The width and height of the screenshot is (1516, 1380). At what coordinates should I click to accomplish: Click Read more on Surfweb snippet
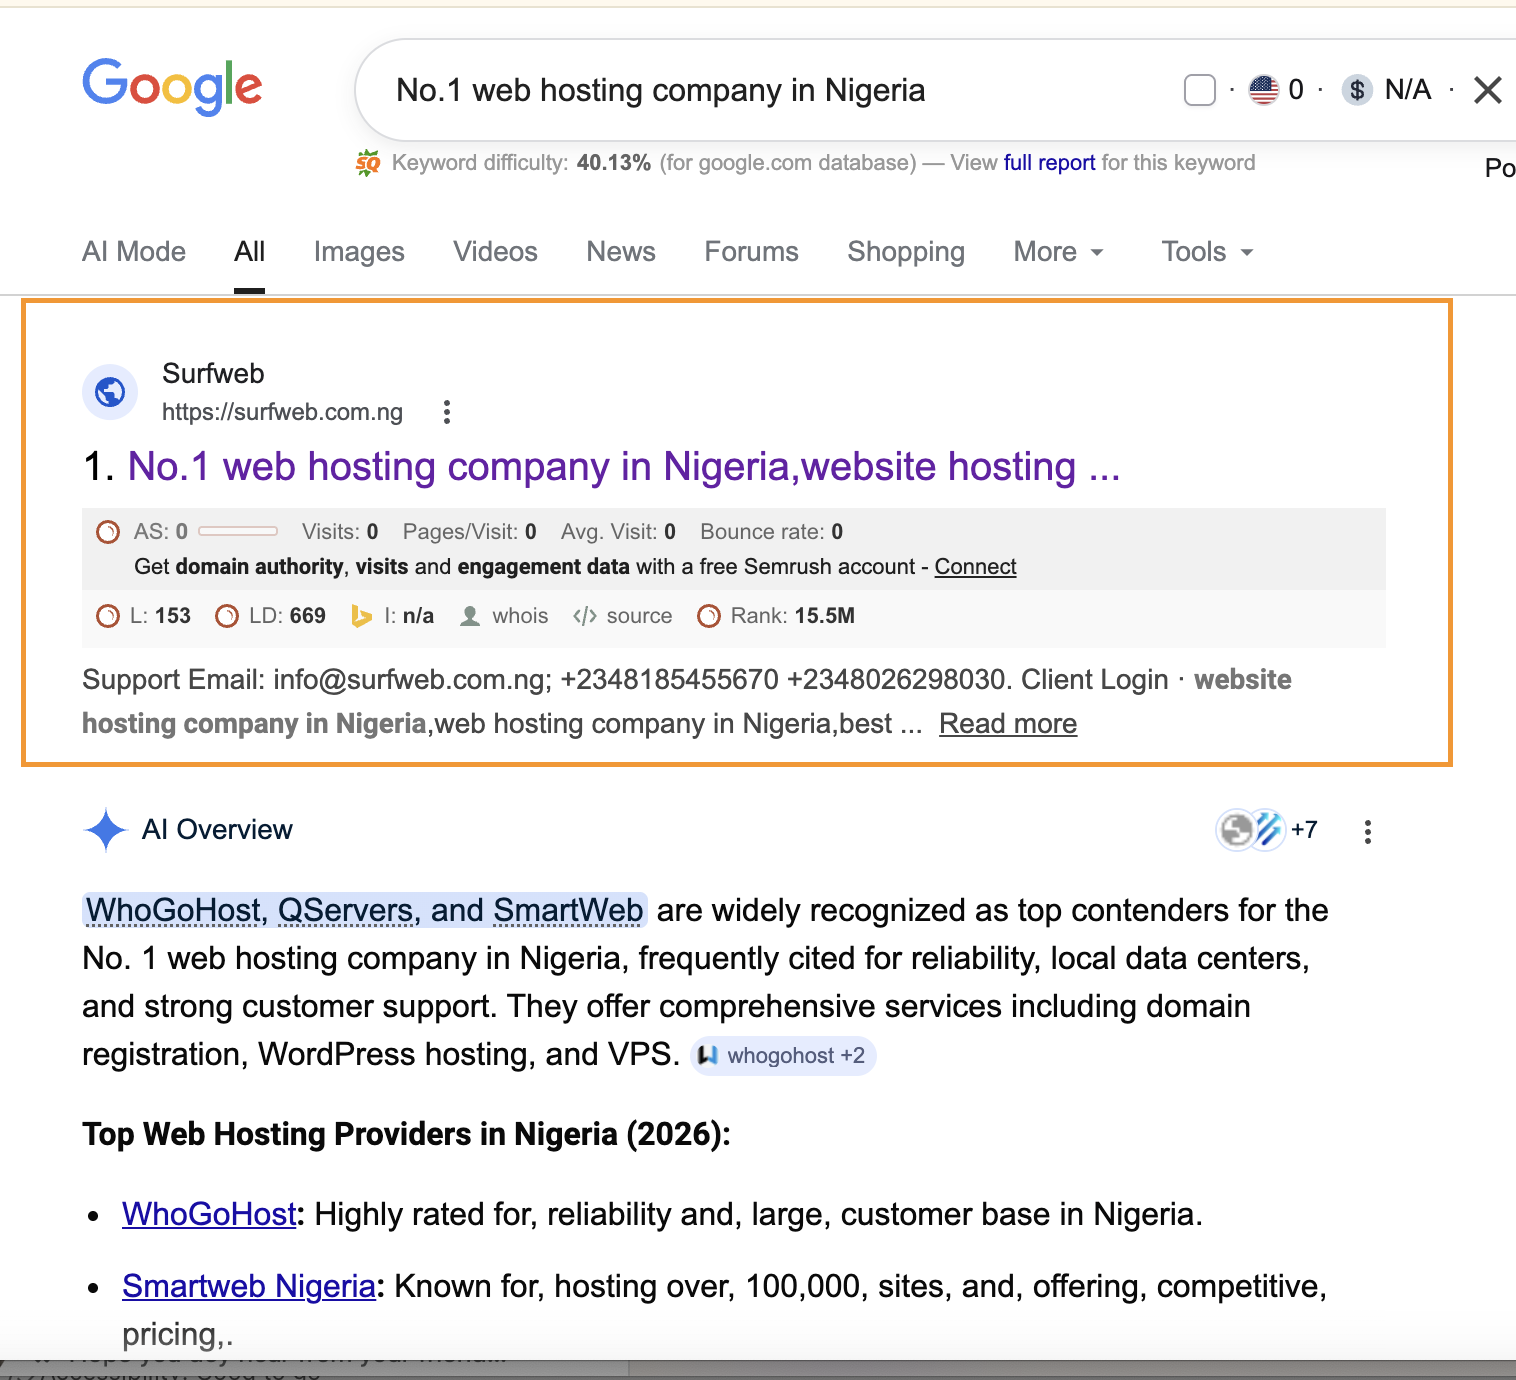(1007, 724)
